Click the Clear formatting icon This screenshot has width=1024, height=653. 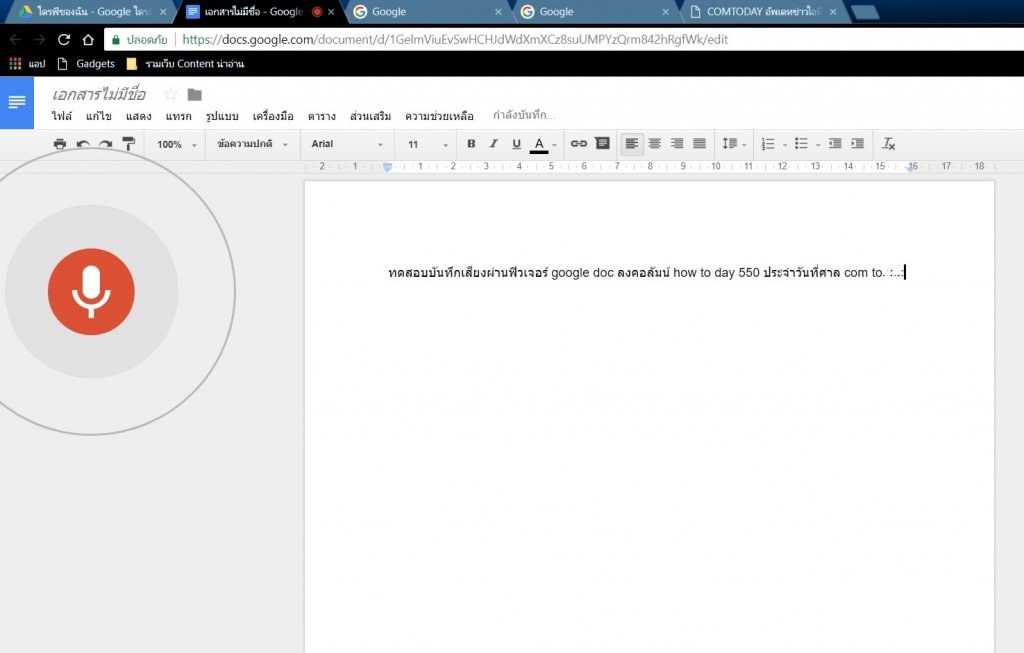(x=887, y=143)
